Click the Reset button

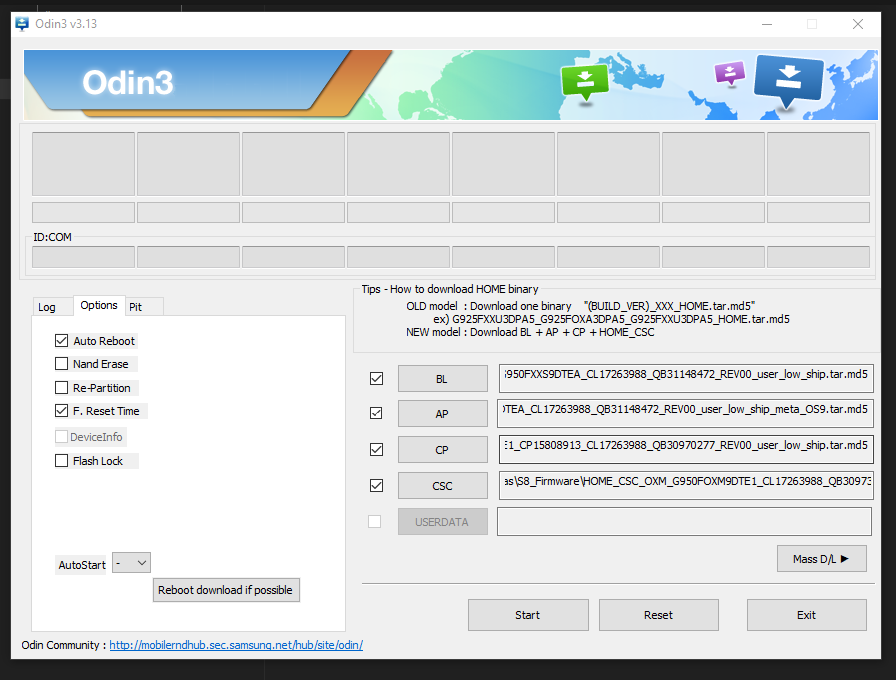click(x=659, y=615)
